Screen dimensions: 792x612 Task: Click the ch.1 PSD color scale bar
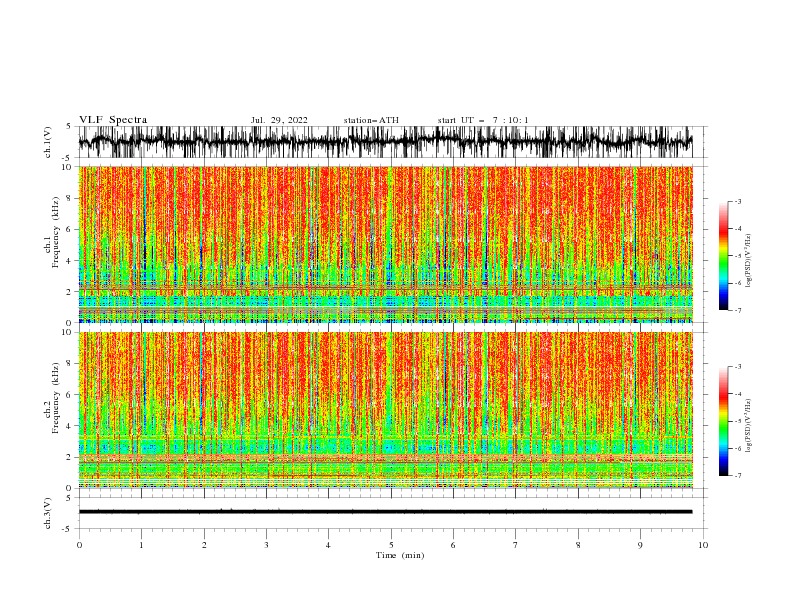pyautogui.click(x=723, y=256)
